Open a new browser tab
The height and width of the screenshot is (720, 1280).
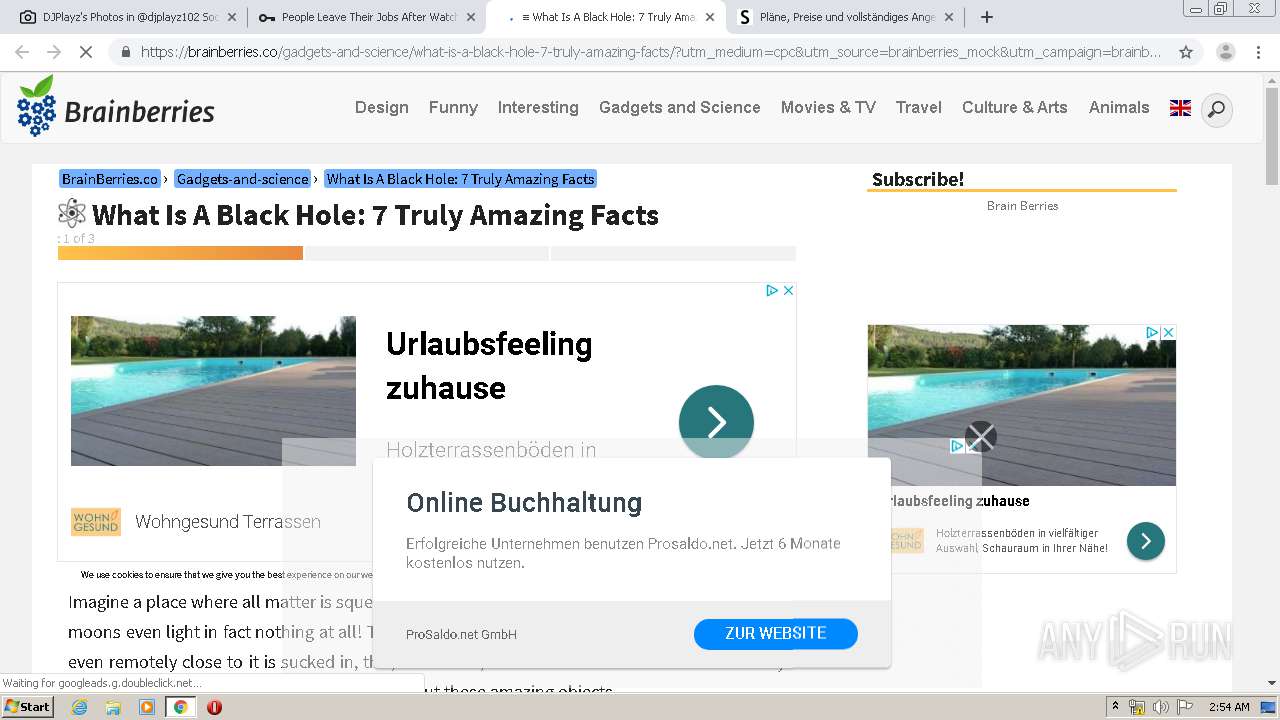click(987, 17)
